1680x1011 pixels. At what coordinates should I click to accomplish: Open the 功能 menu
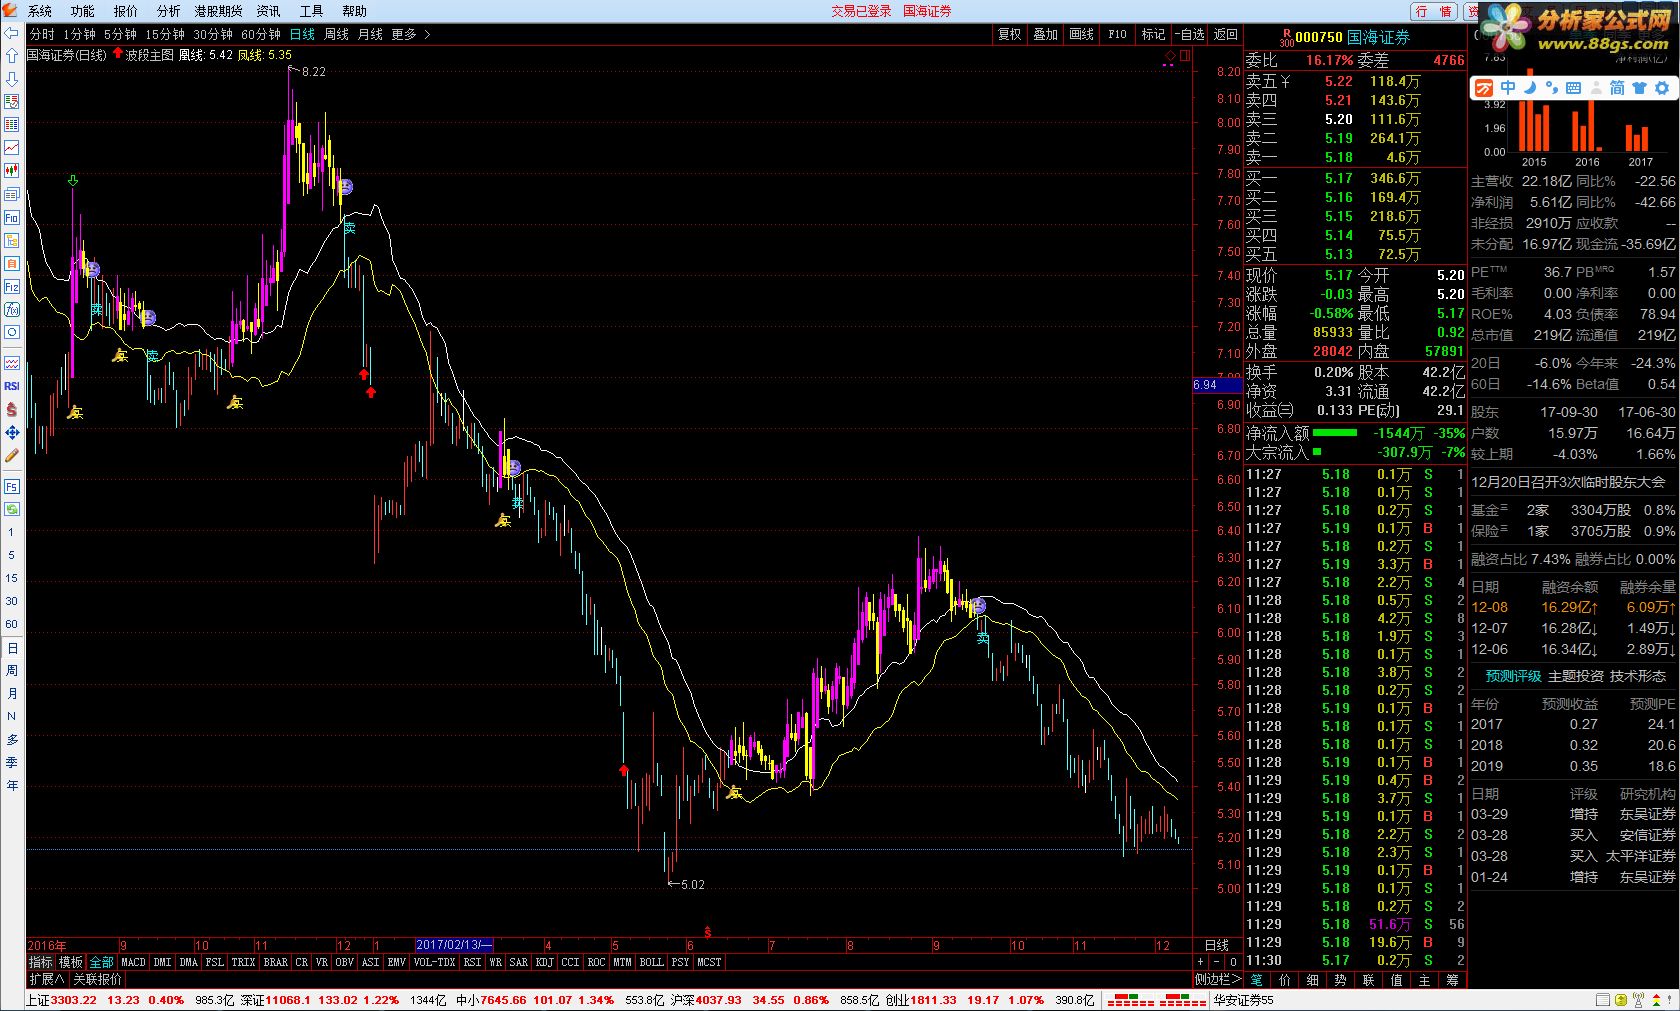83,11
